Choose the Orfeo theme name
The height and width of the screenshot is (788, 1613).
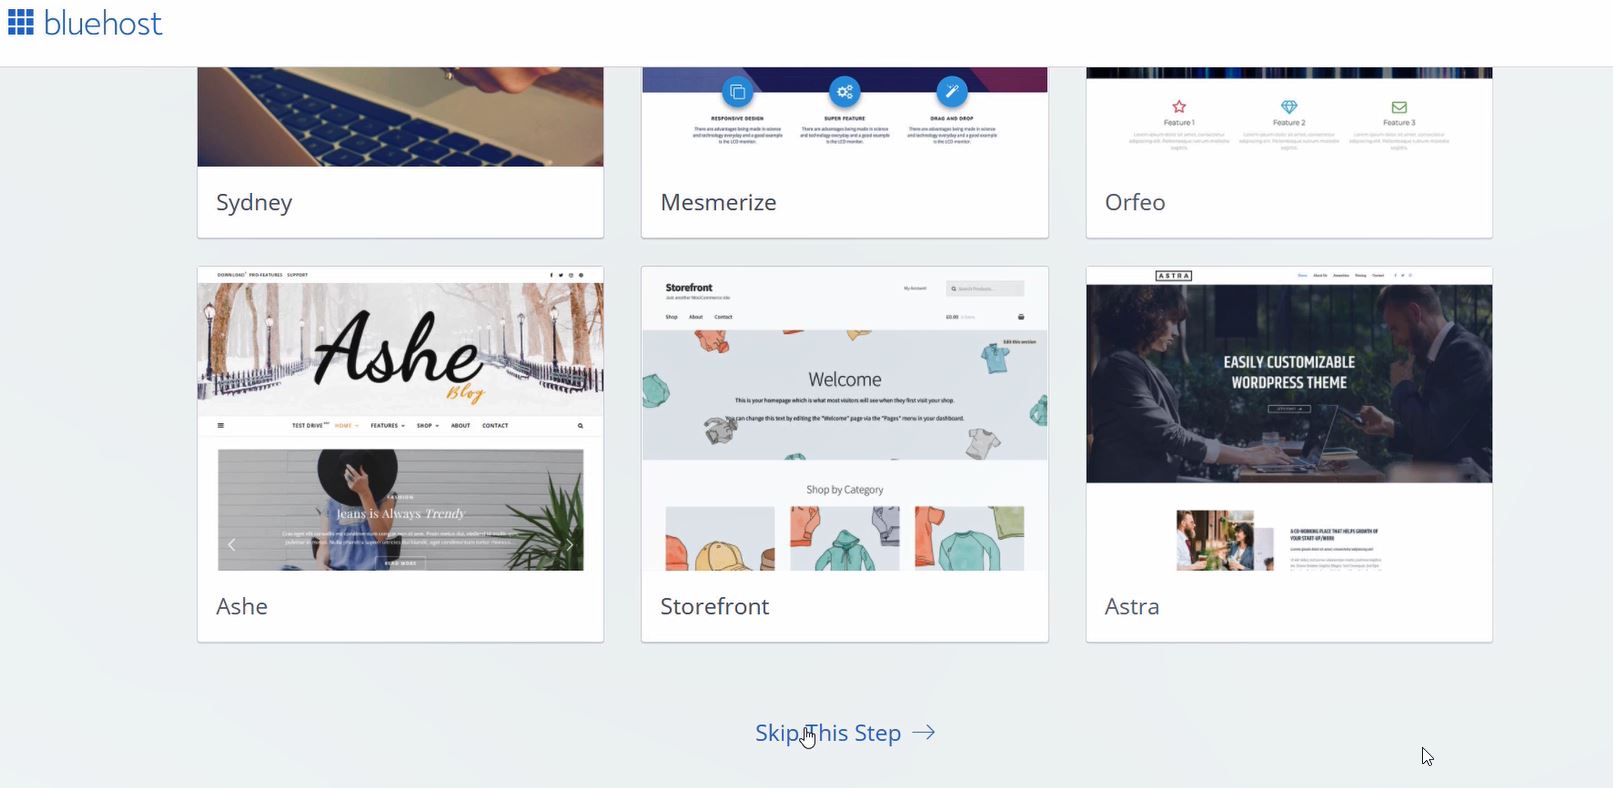click(x=1135, y=202)
